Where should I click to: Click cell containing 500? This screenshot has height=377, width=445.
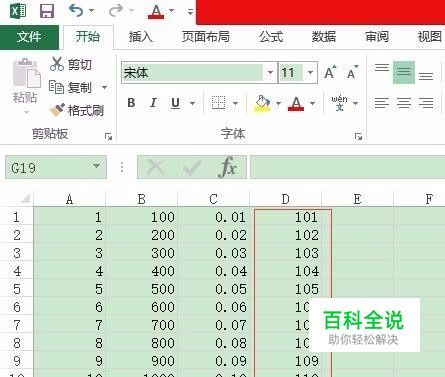pos(142,289)
